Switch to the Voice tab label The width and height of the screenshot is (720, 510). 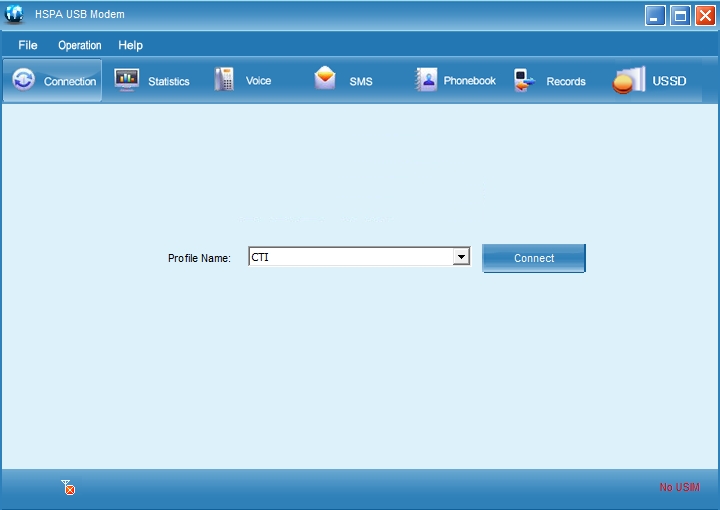258,81
